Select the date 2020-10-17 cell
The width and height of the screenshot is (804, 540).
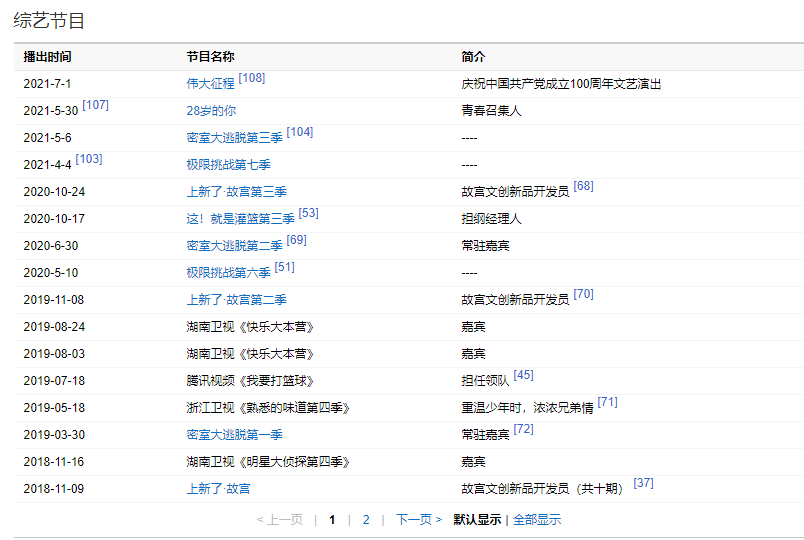(x=54, y=219)
